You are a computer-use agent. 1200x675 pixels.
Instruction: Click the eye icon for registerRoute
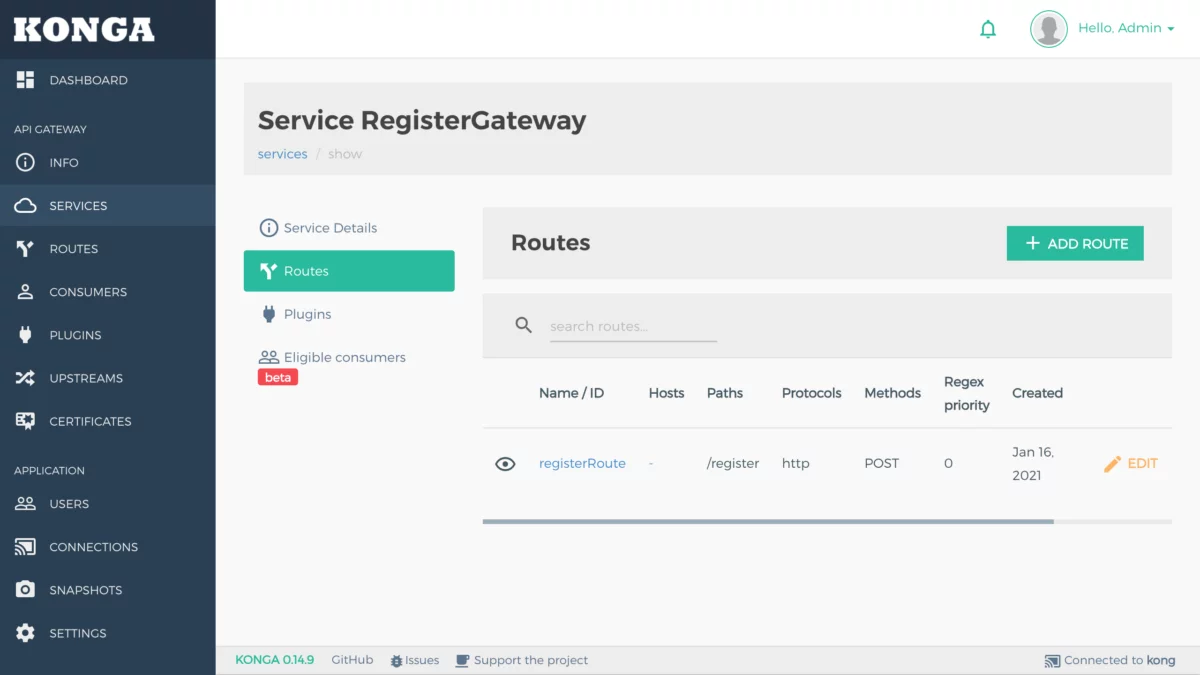pyautogui.click(x=505, y=464)
